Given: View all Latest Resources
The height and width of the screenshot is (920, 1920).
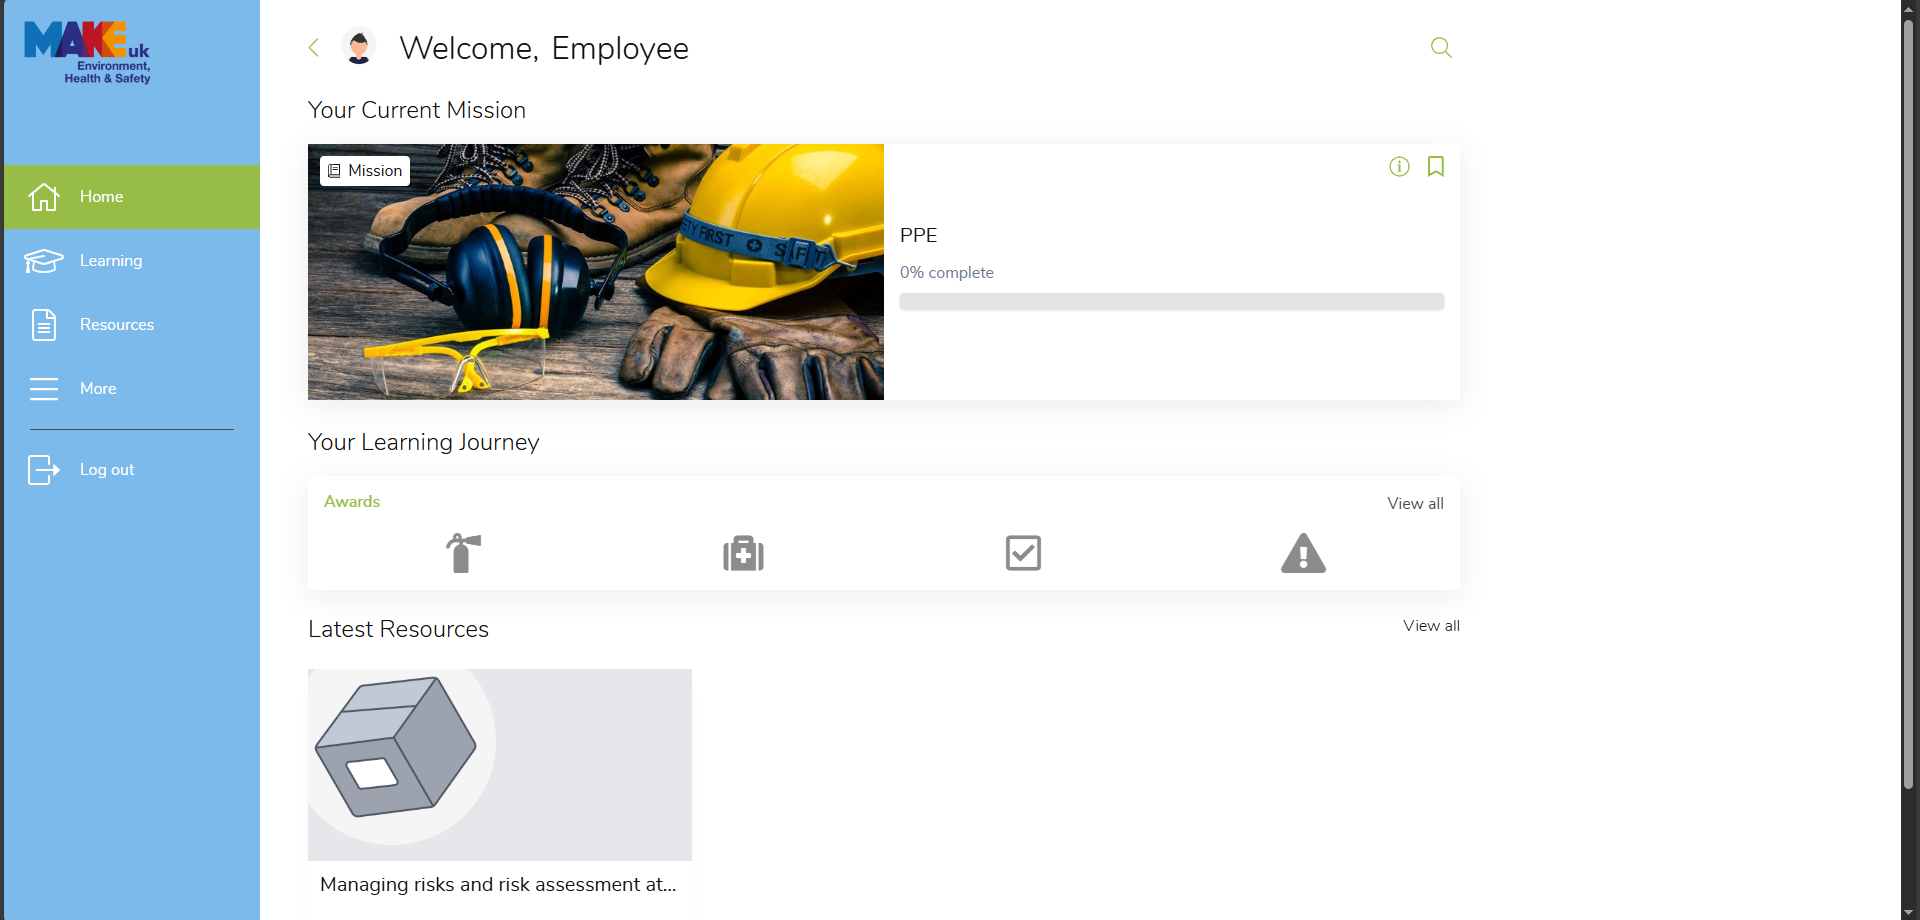Looking at the screenshot, I should coord(1430,626).
